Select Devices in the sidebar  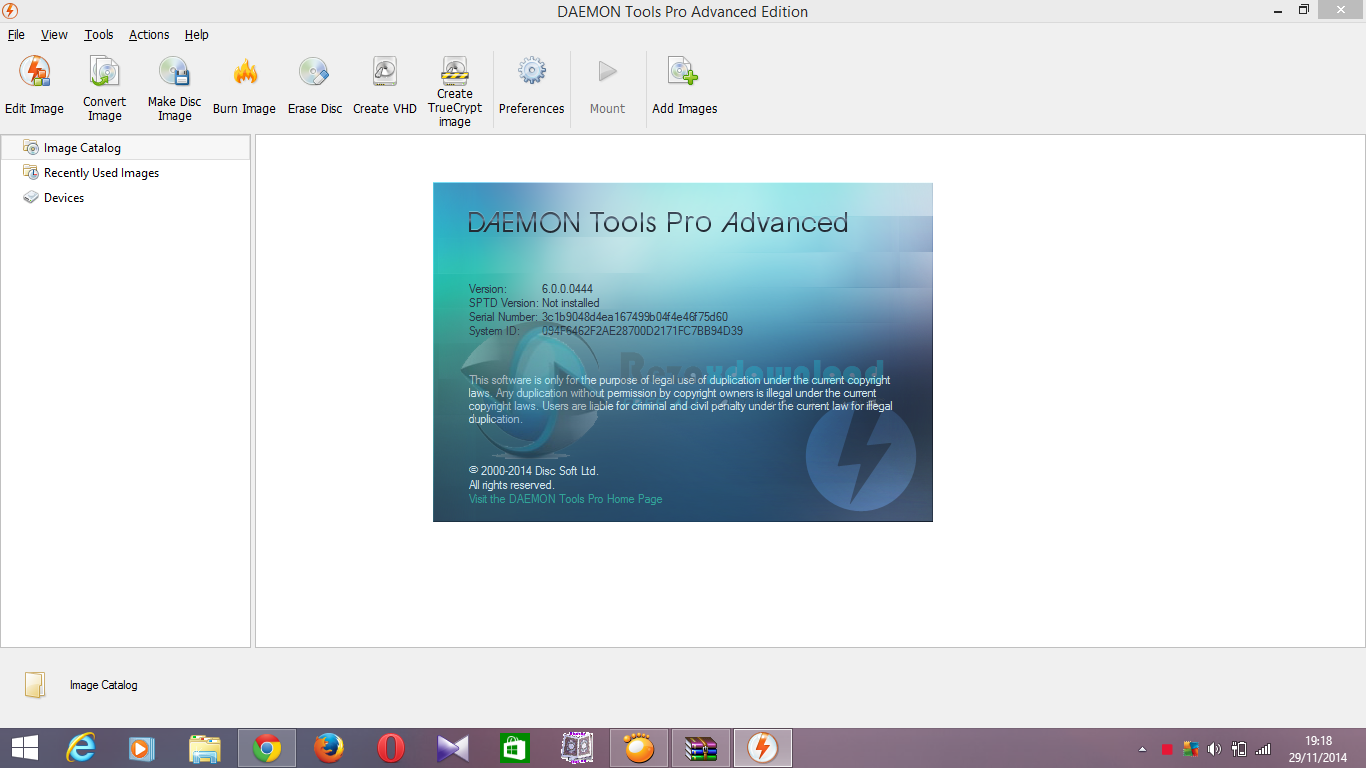[125, 197]
